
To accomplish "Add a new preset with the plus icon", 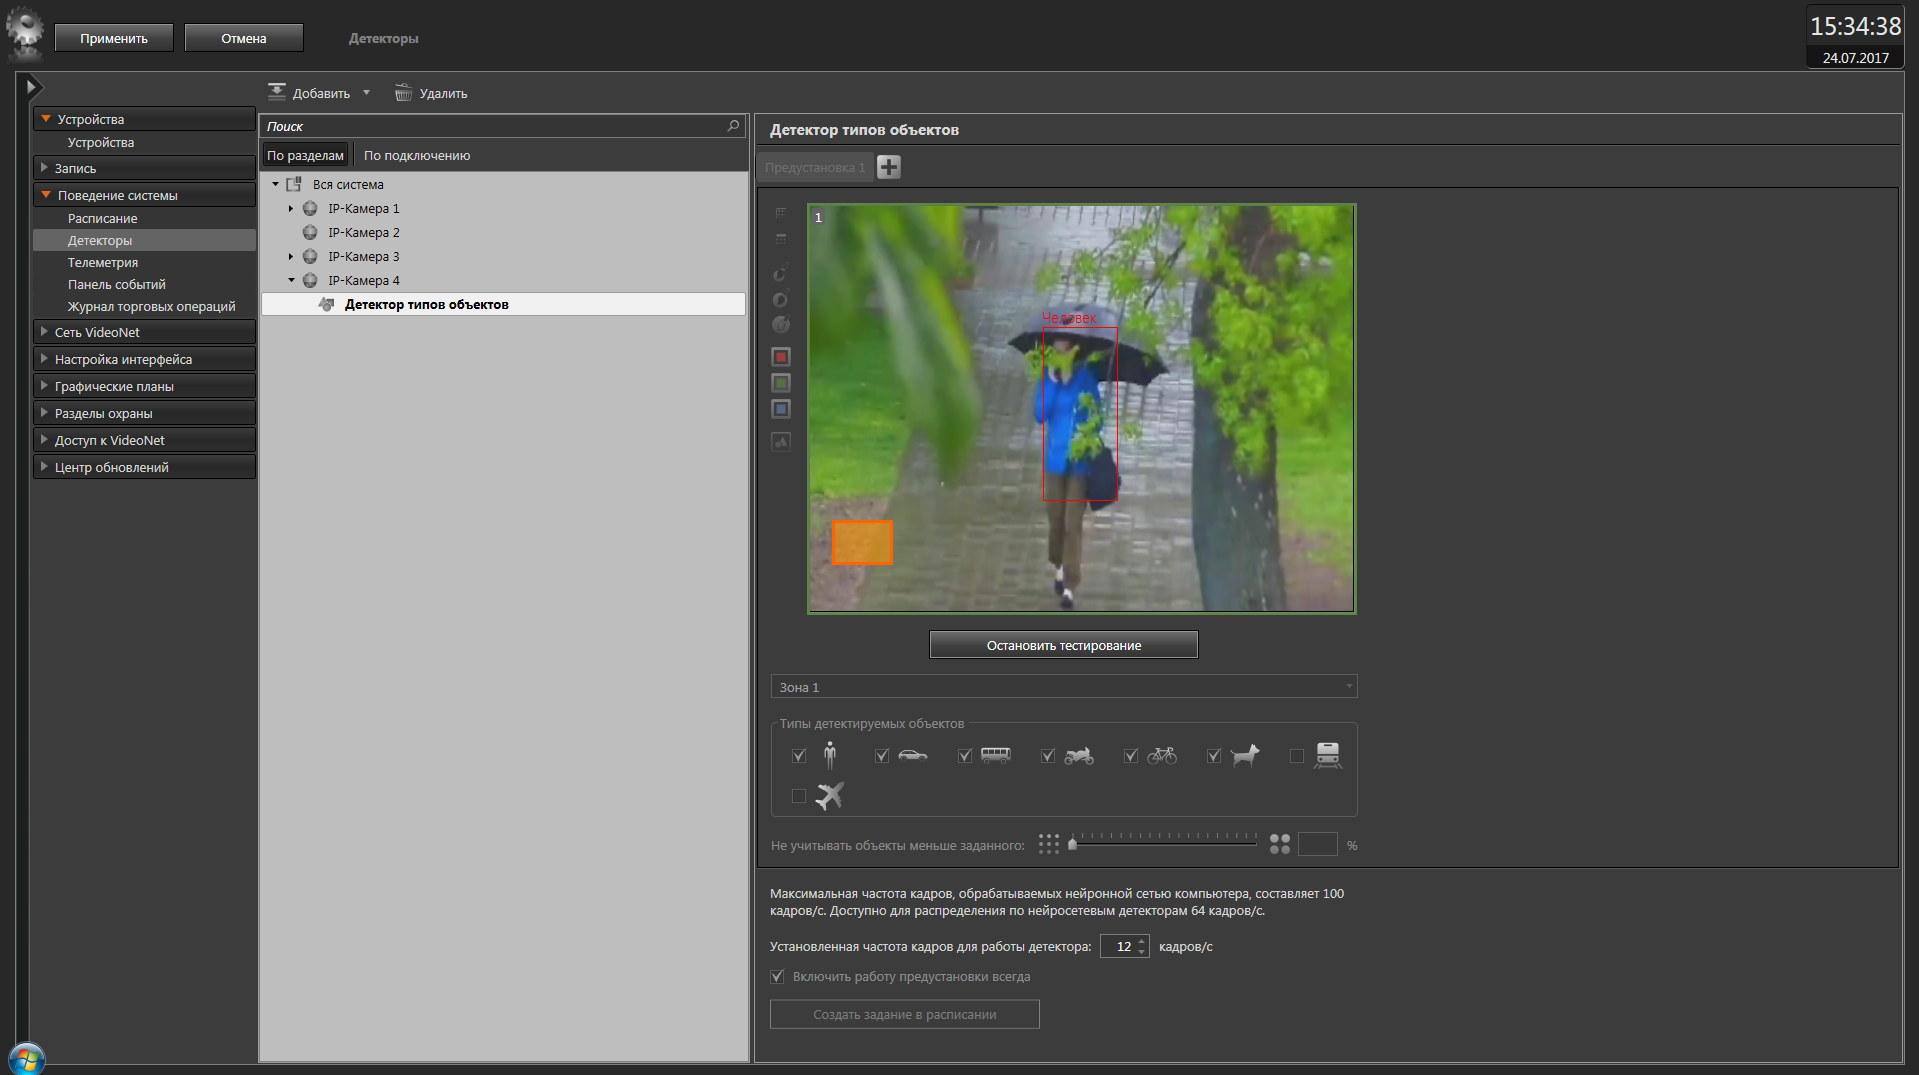I will tap(889, 167).
